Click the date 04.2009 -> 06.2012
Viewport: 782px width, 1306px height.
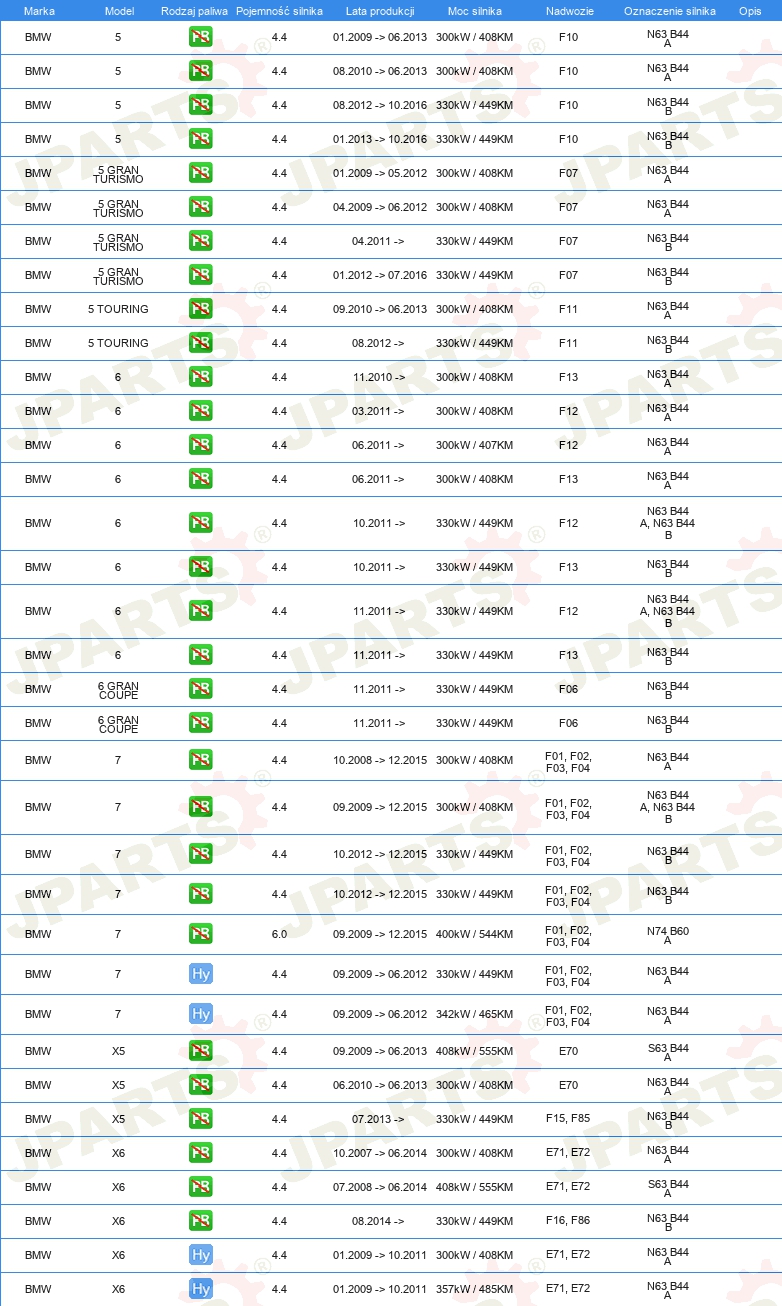(x=379, y=207)
